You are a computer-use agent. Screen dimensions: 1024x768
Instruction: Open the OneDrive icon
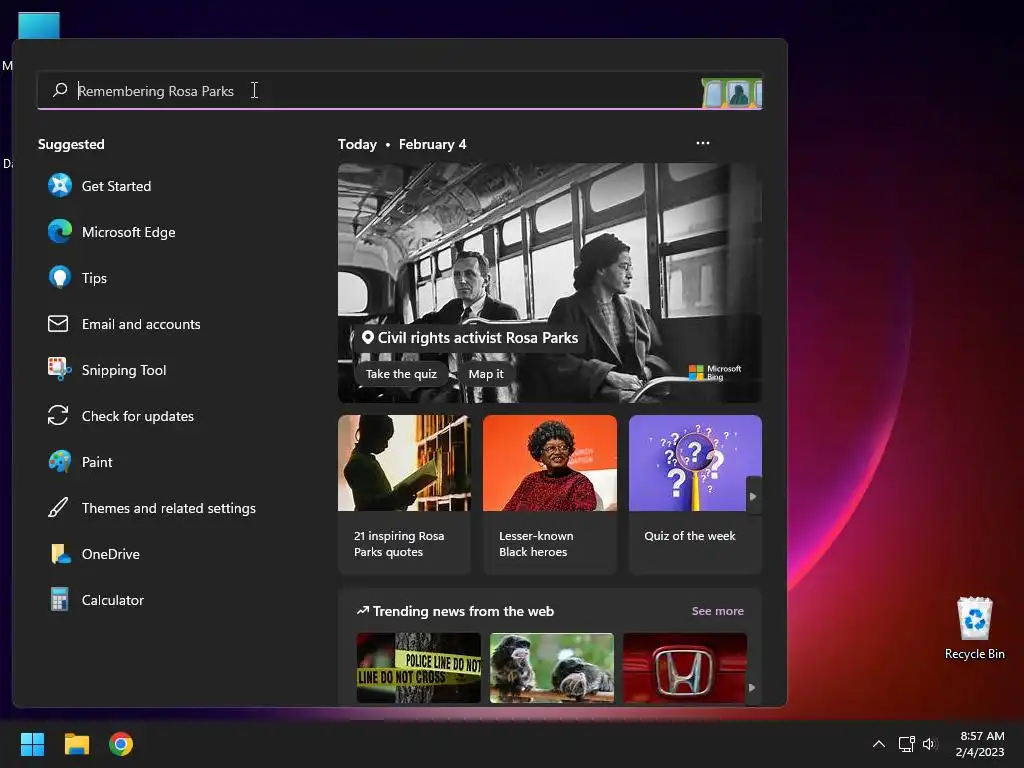pyautogui.click(x=60, y=554)
